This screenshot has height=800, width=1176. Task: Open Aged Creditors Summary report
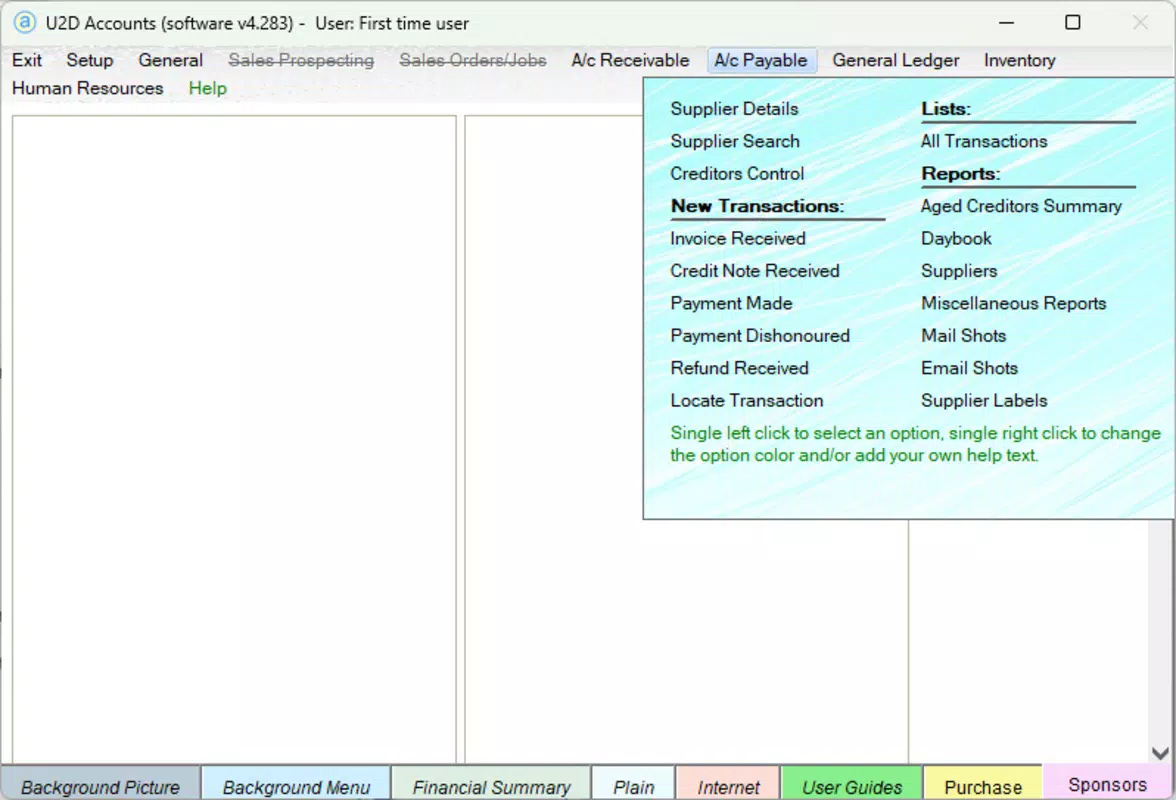1022,205
